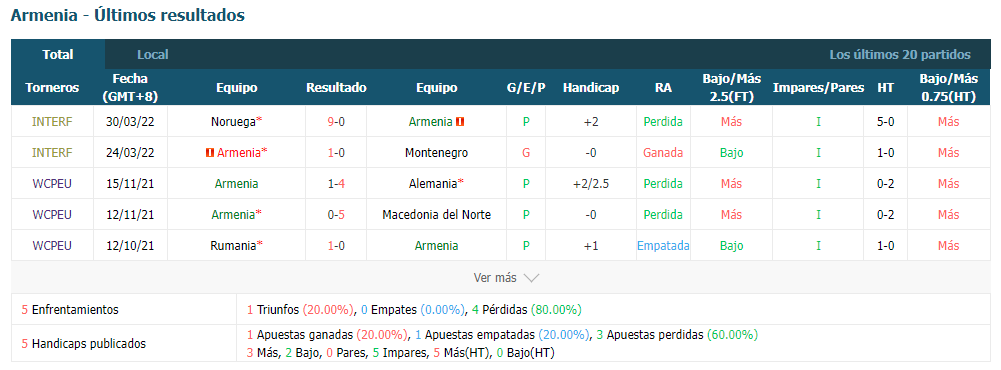Image resolution: width=1001 pixels, height=370 pixels.
Task: Open the Montenegro team link
Action: [436, 153]
